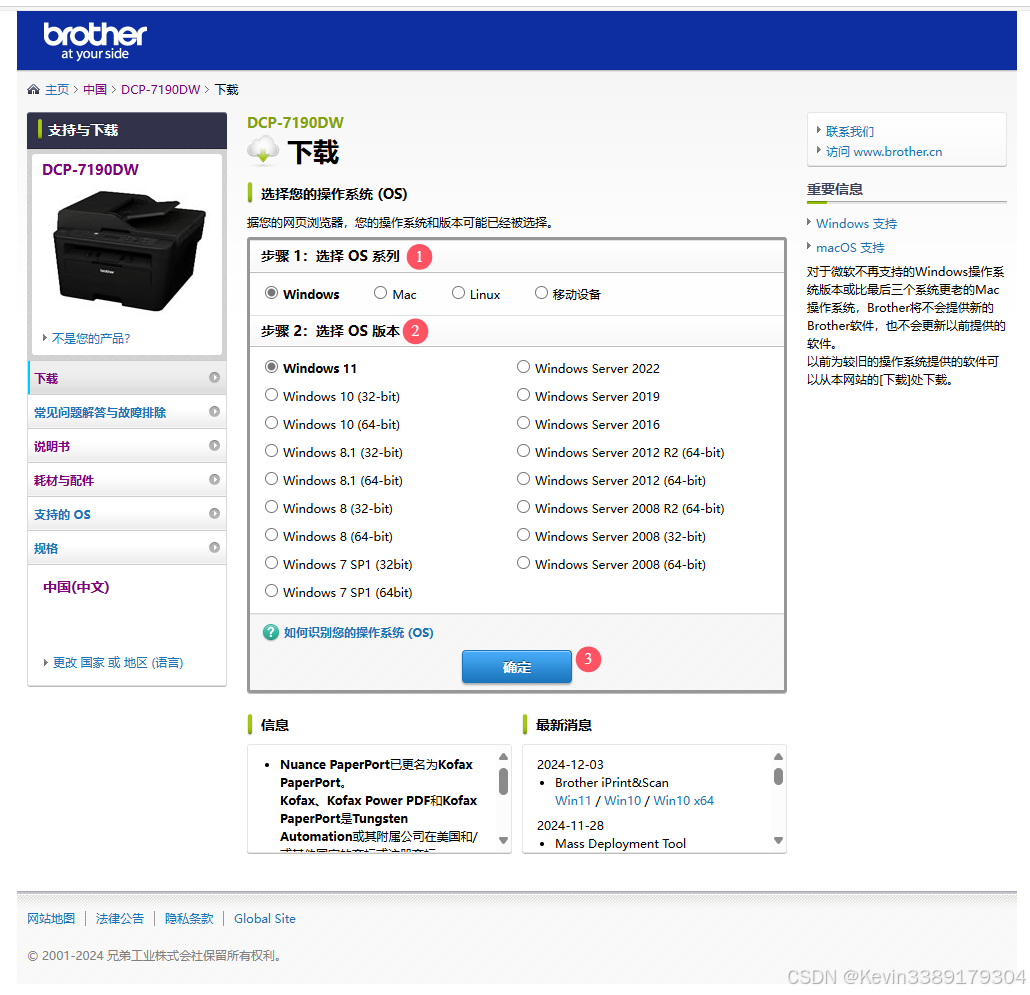Screen dimensions: 1030x995
Task: Click the arrow icon on the 支持的 OS row
Action: [x=214, y=514]
